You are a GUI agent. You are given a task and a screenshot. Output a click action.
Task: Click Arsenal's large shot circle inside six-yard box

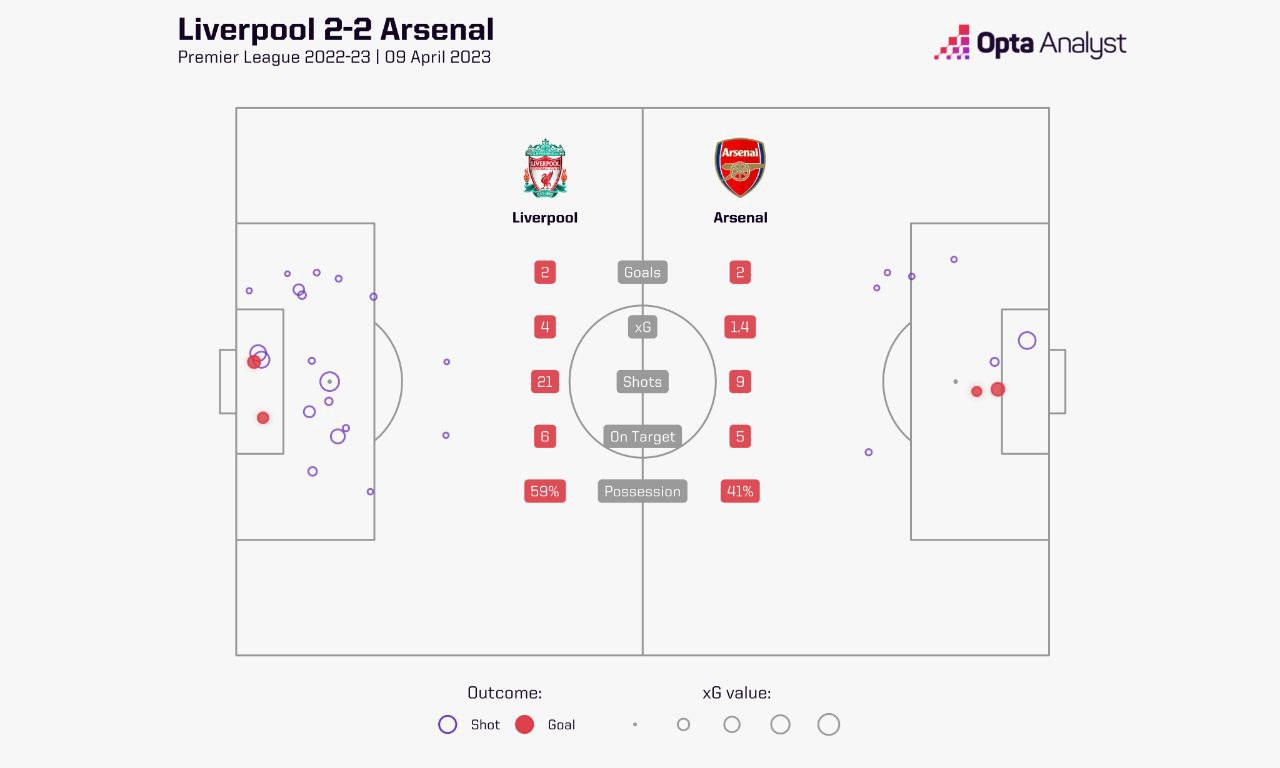pyautogui.click(x=1027, y=341)
